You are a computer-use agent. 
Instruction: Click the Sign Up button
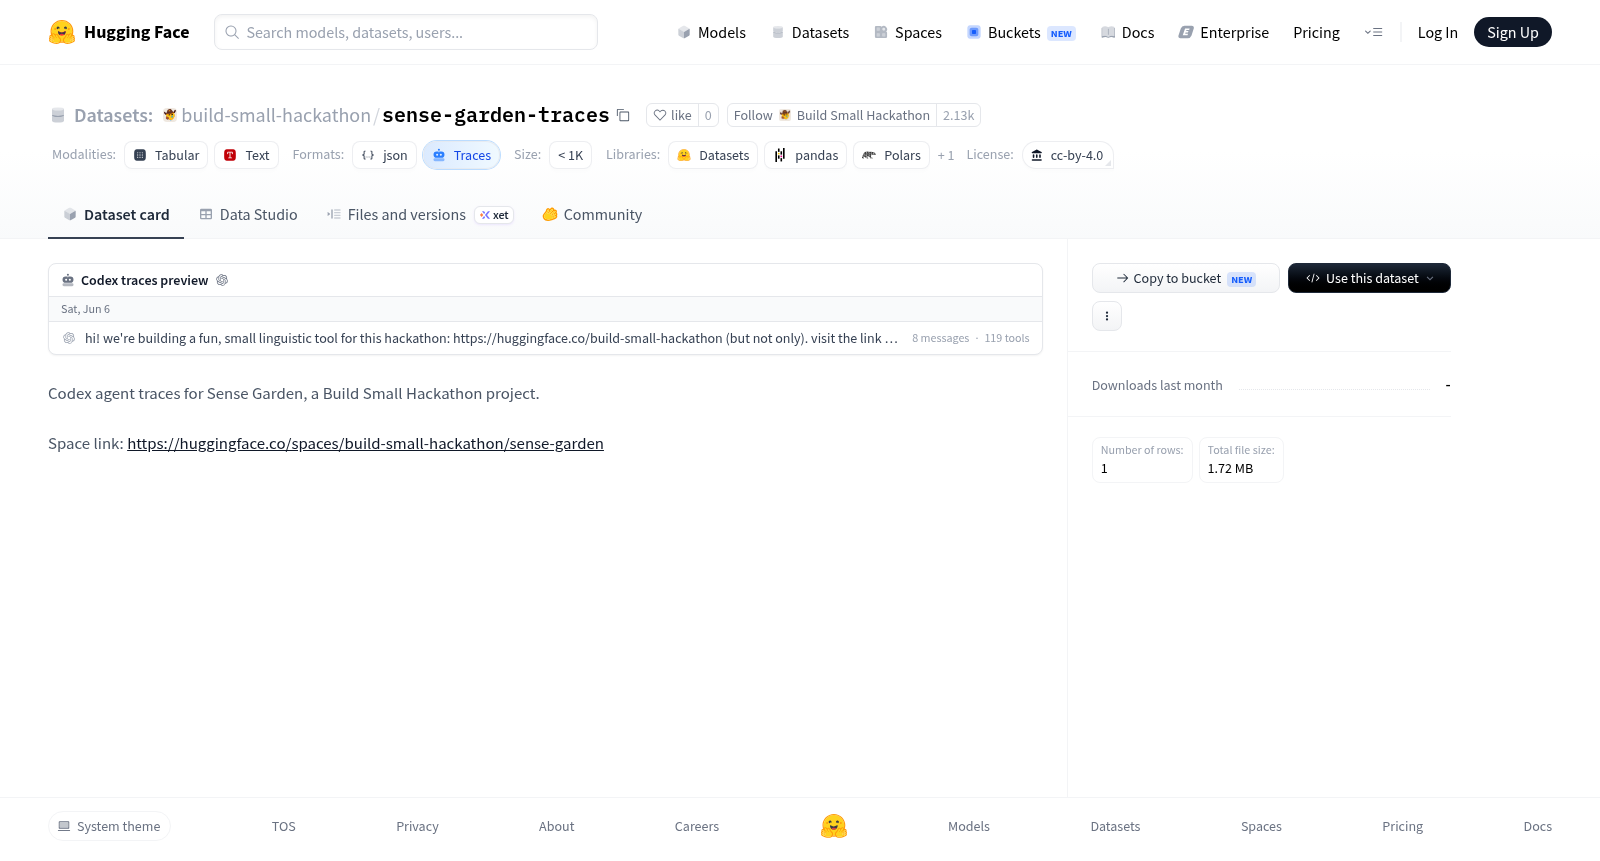click(1512, 32)
